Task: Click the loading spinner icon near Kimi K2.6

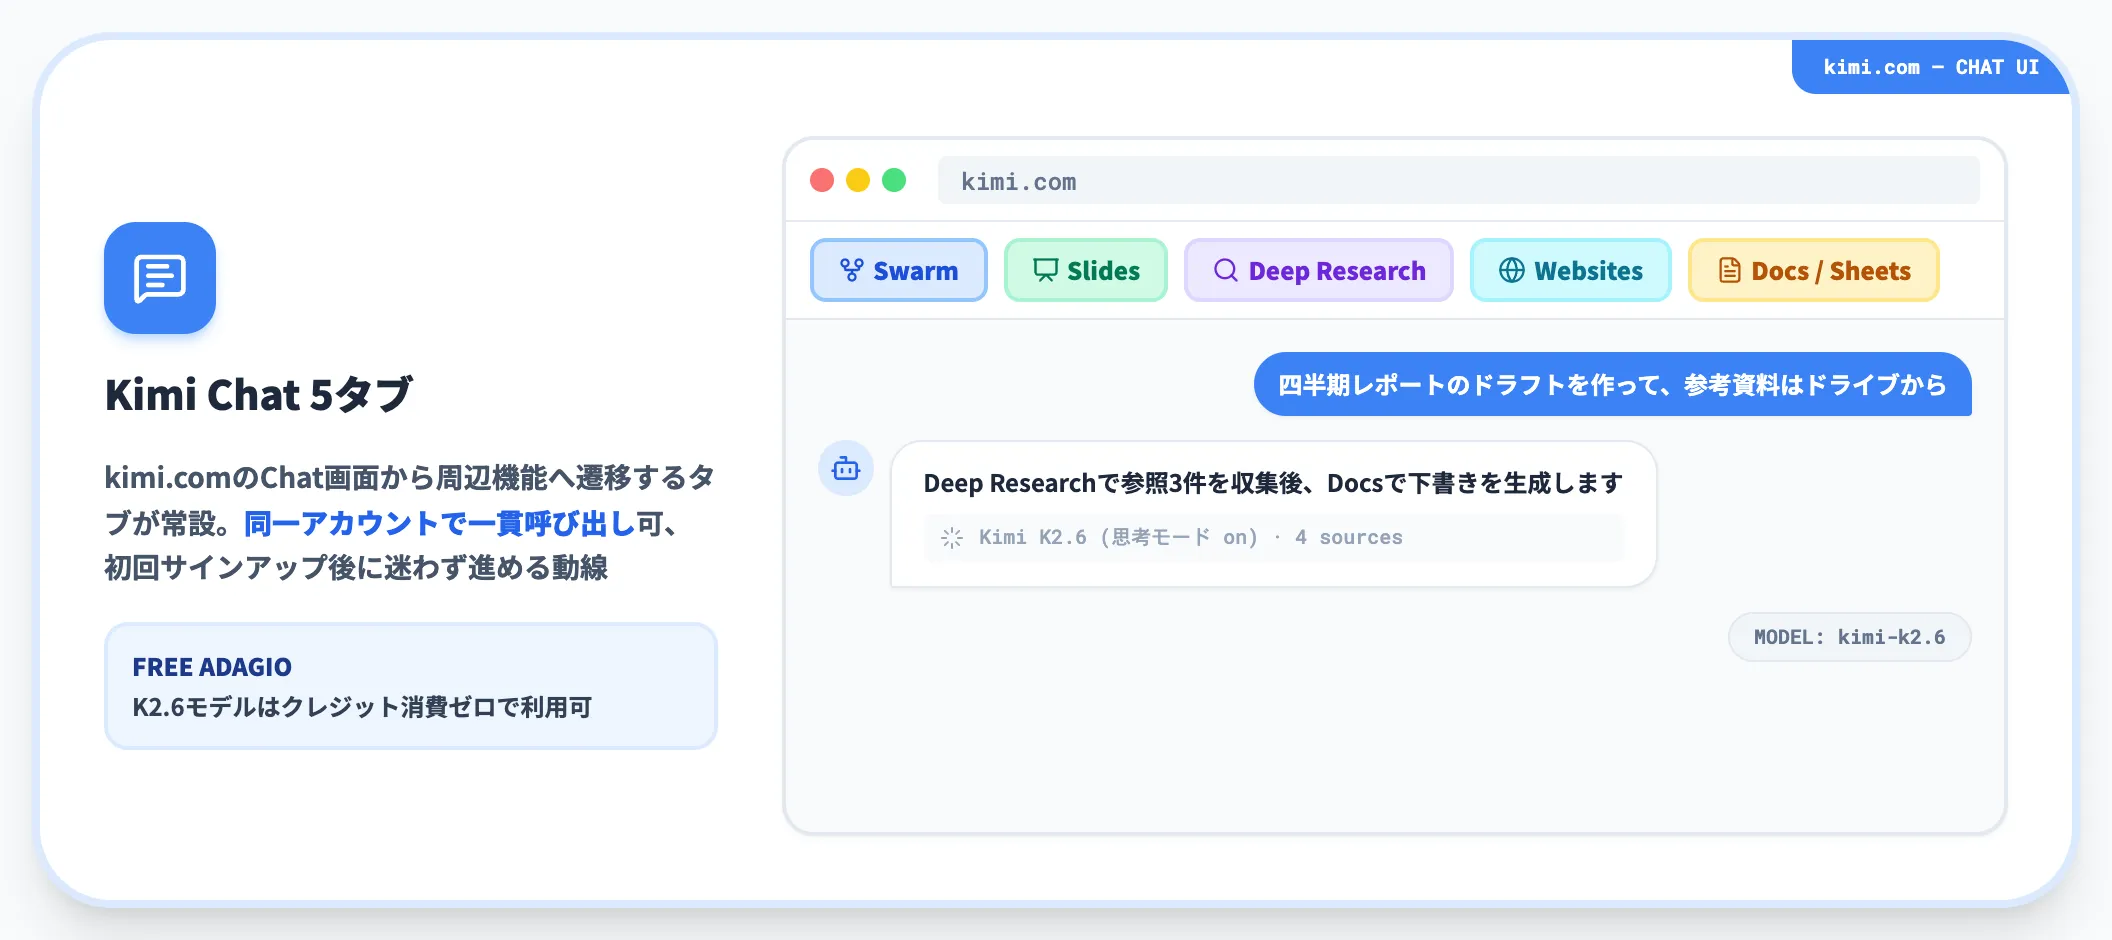Action: (x=952, y=538)
